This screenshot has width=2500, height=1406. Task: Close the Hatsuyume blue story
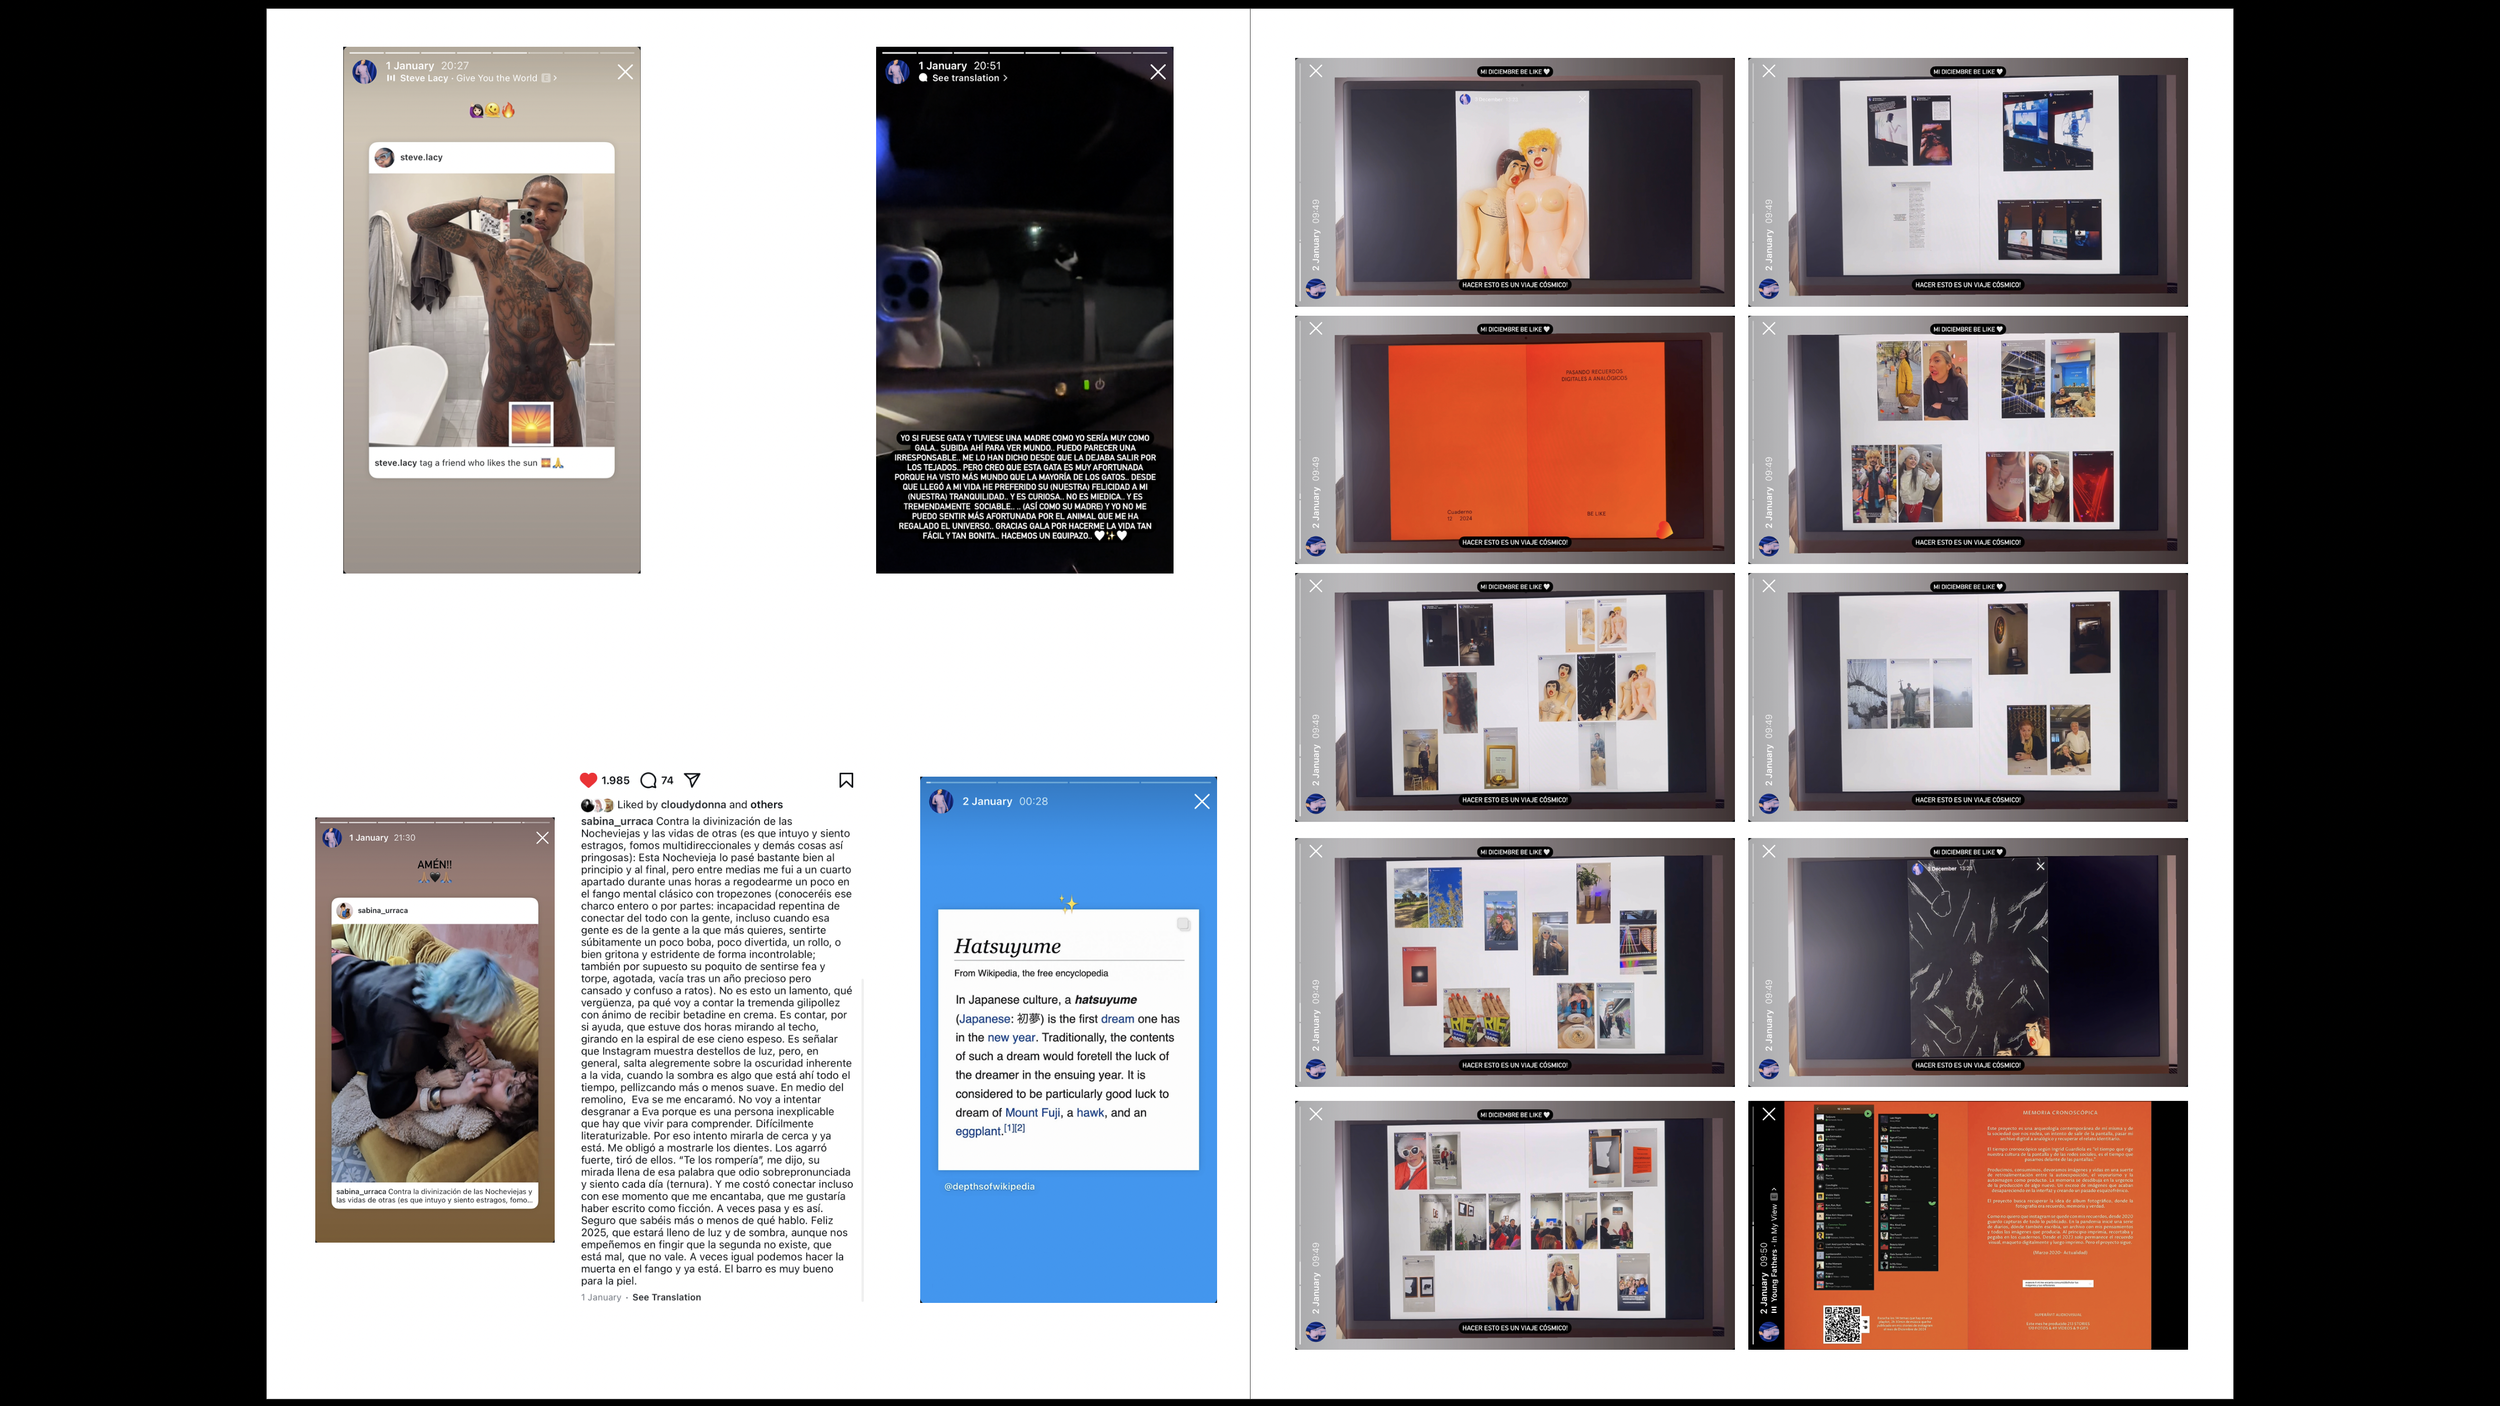coord(1201,802)
